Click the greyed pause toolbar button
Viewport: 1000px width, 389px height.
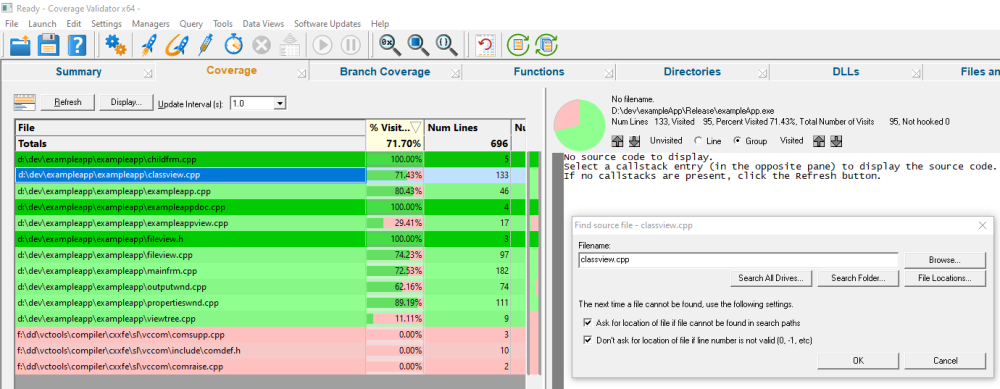351,45
